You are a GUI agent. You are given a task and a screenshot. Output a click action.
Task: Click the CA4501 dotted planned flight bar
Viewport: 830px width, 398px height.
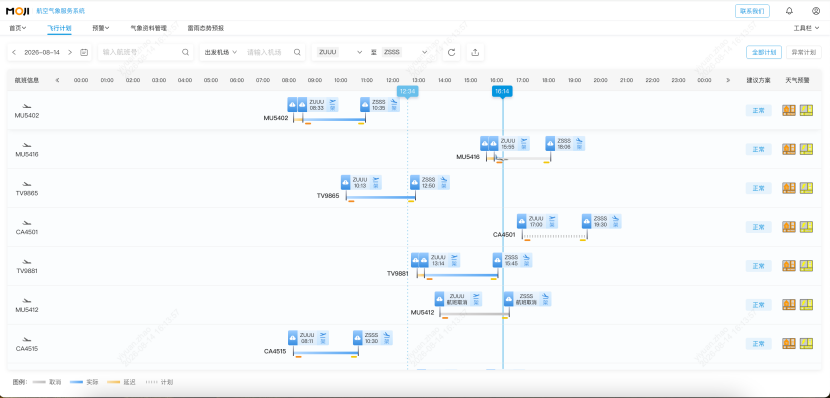click(x=554, y=236)
